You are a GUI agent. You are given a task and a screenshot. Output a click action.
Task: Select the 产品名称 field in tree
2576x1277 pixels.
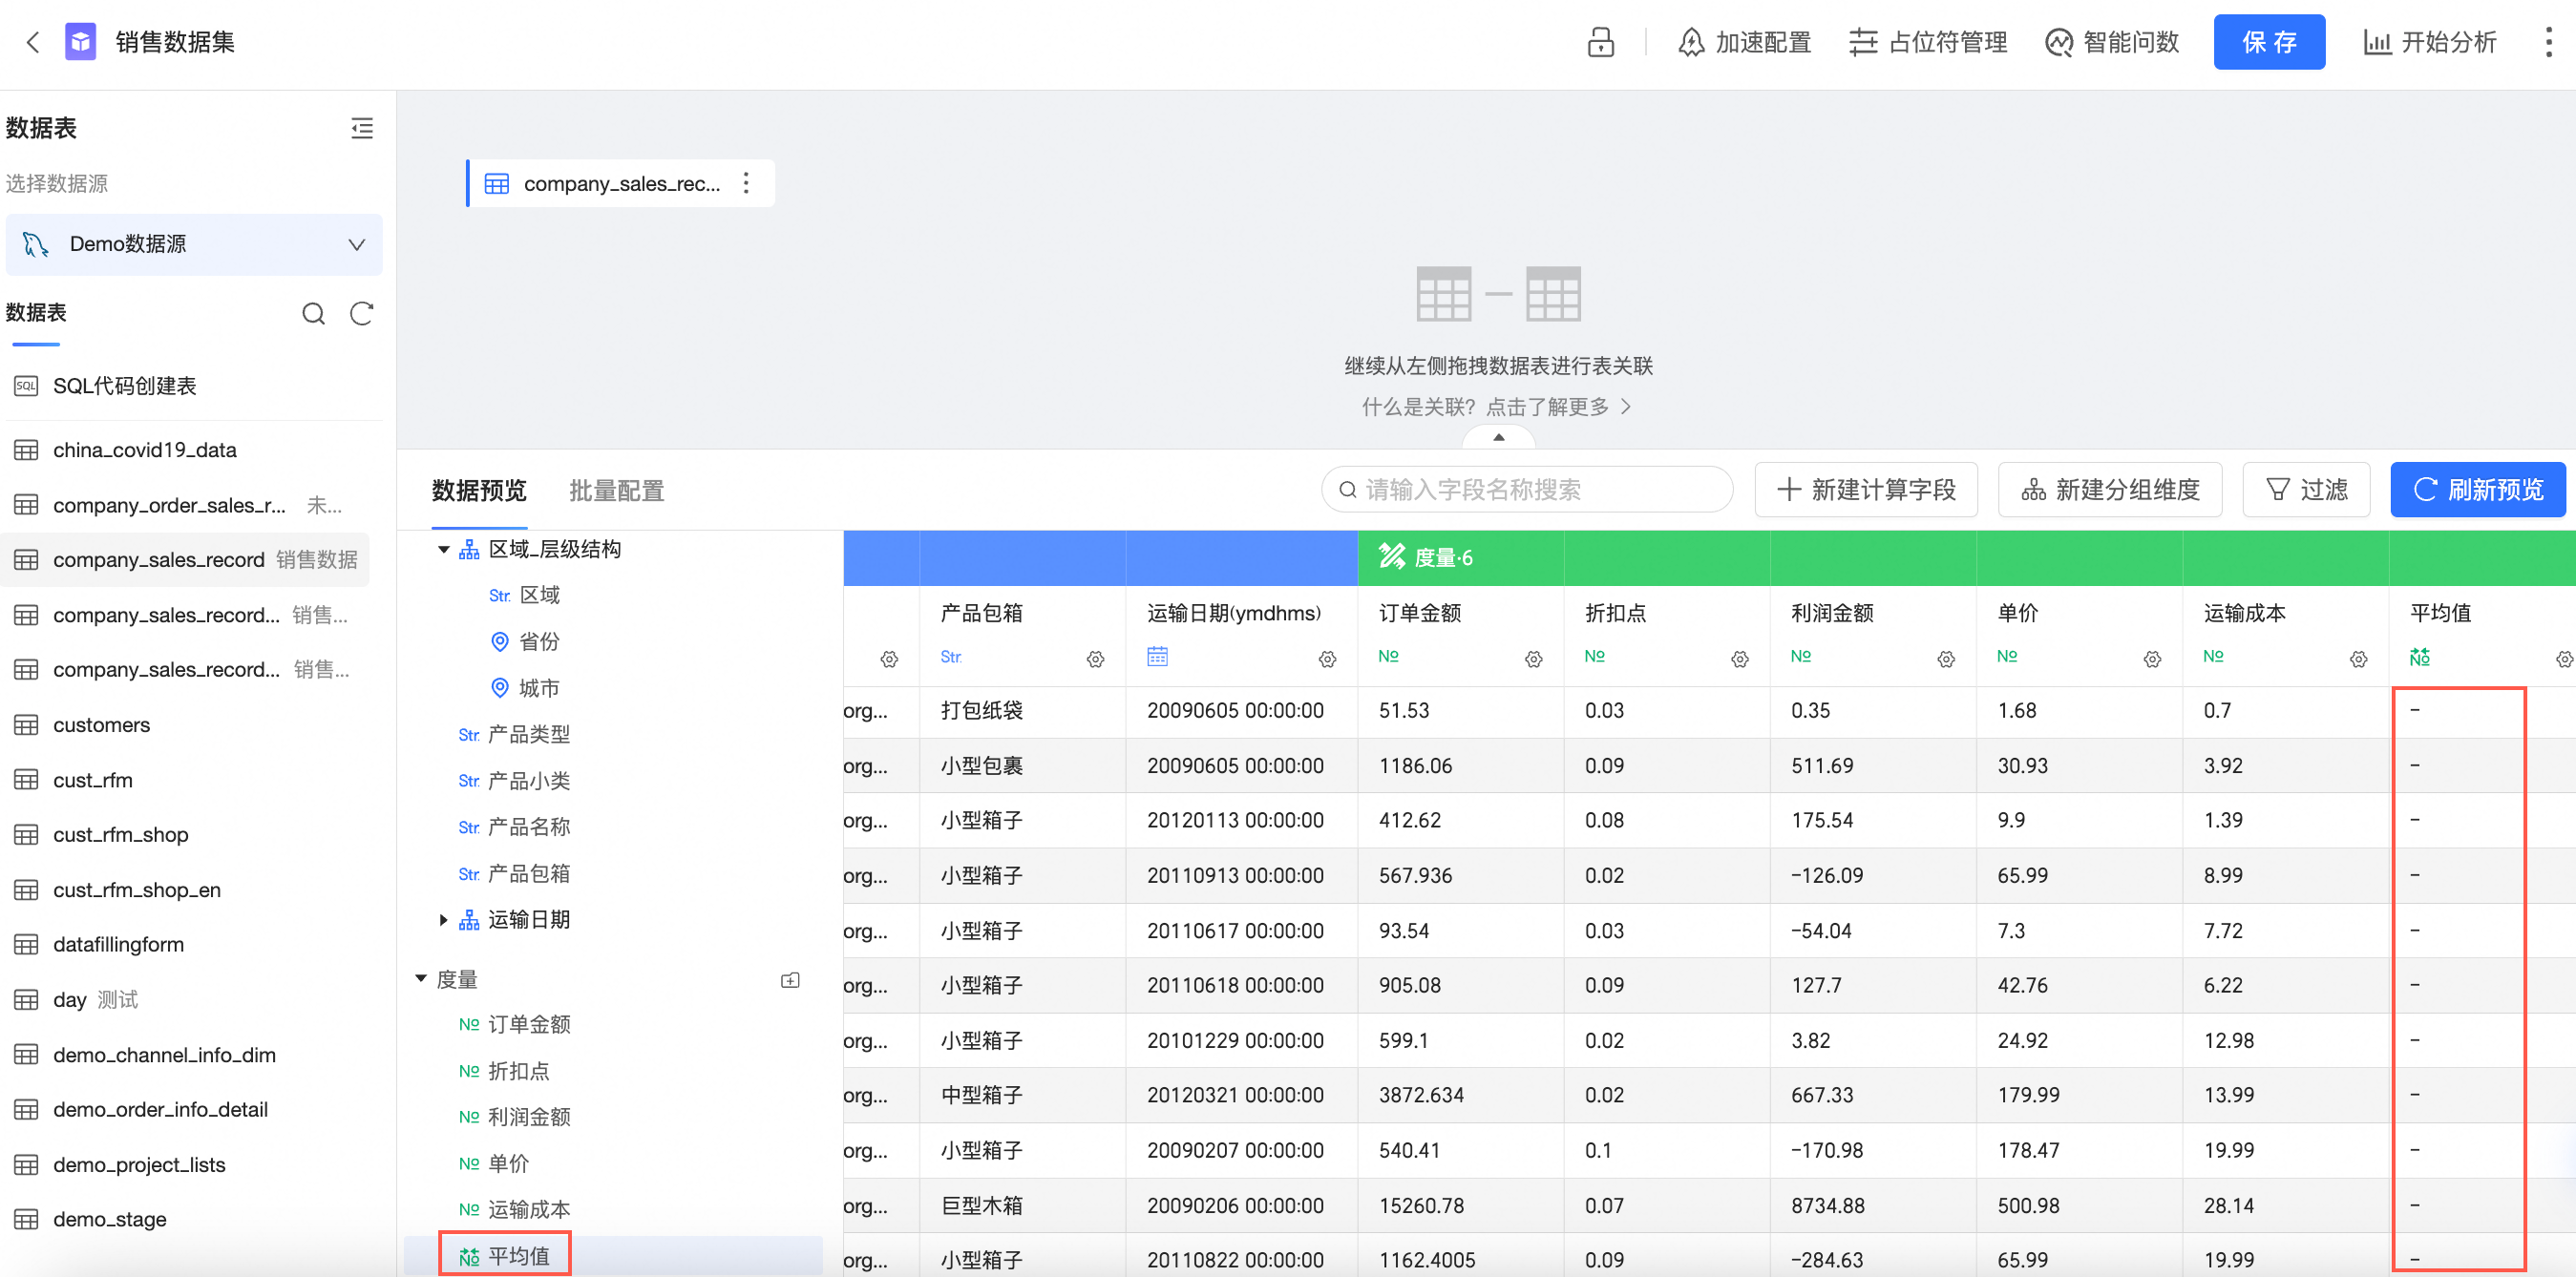pyautogui.click(x=528, y=827)
